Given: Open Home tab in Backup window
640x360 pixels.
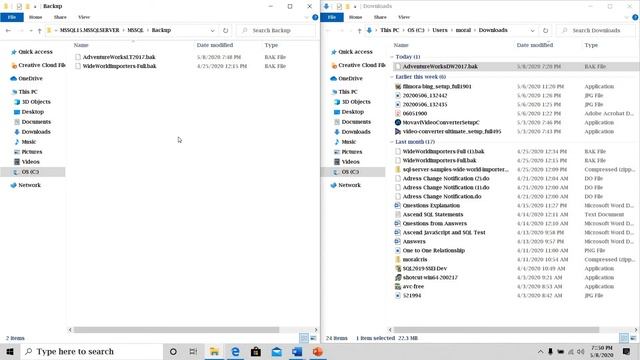Looking at the screenshot, I should [36, 17].
